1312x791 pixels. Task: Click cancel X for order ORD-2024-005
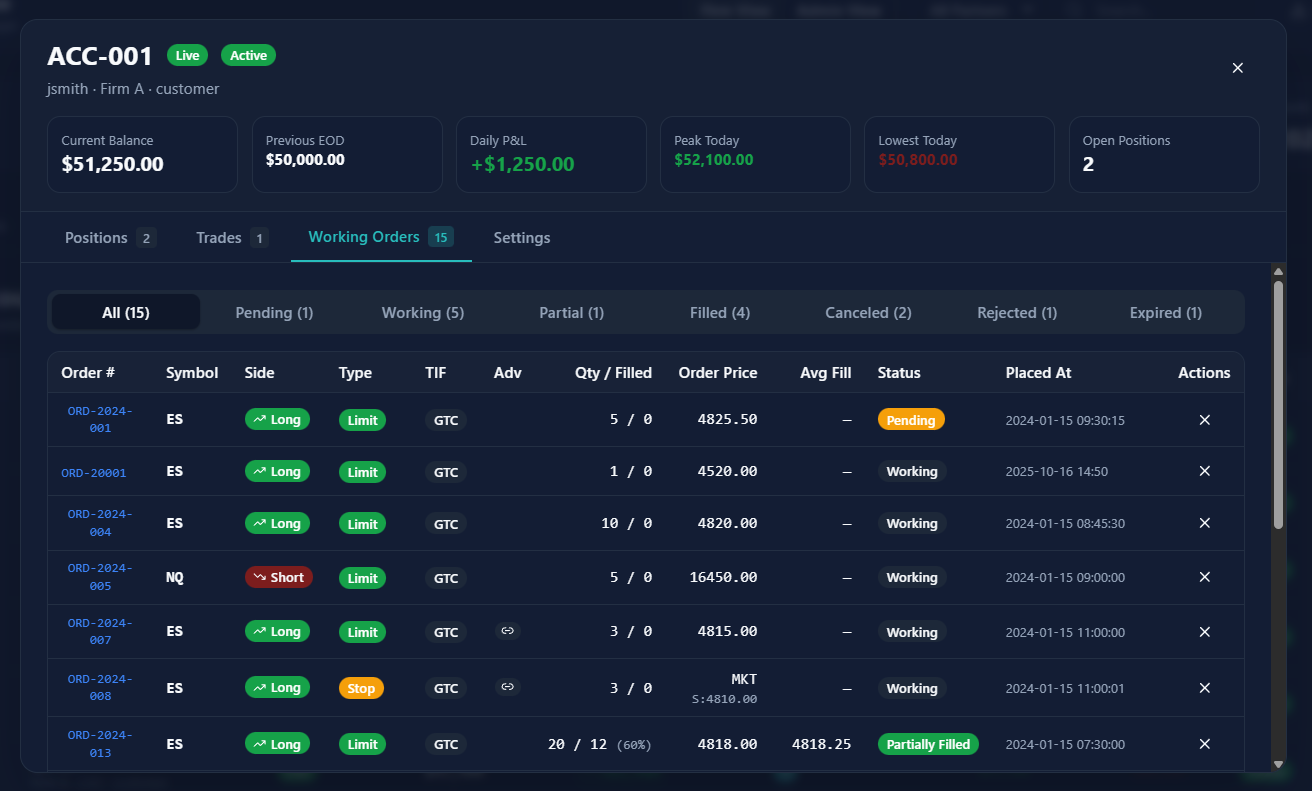click(1204, 577)
